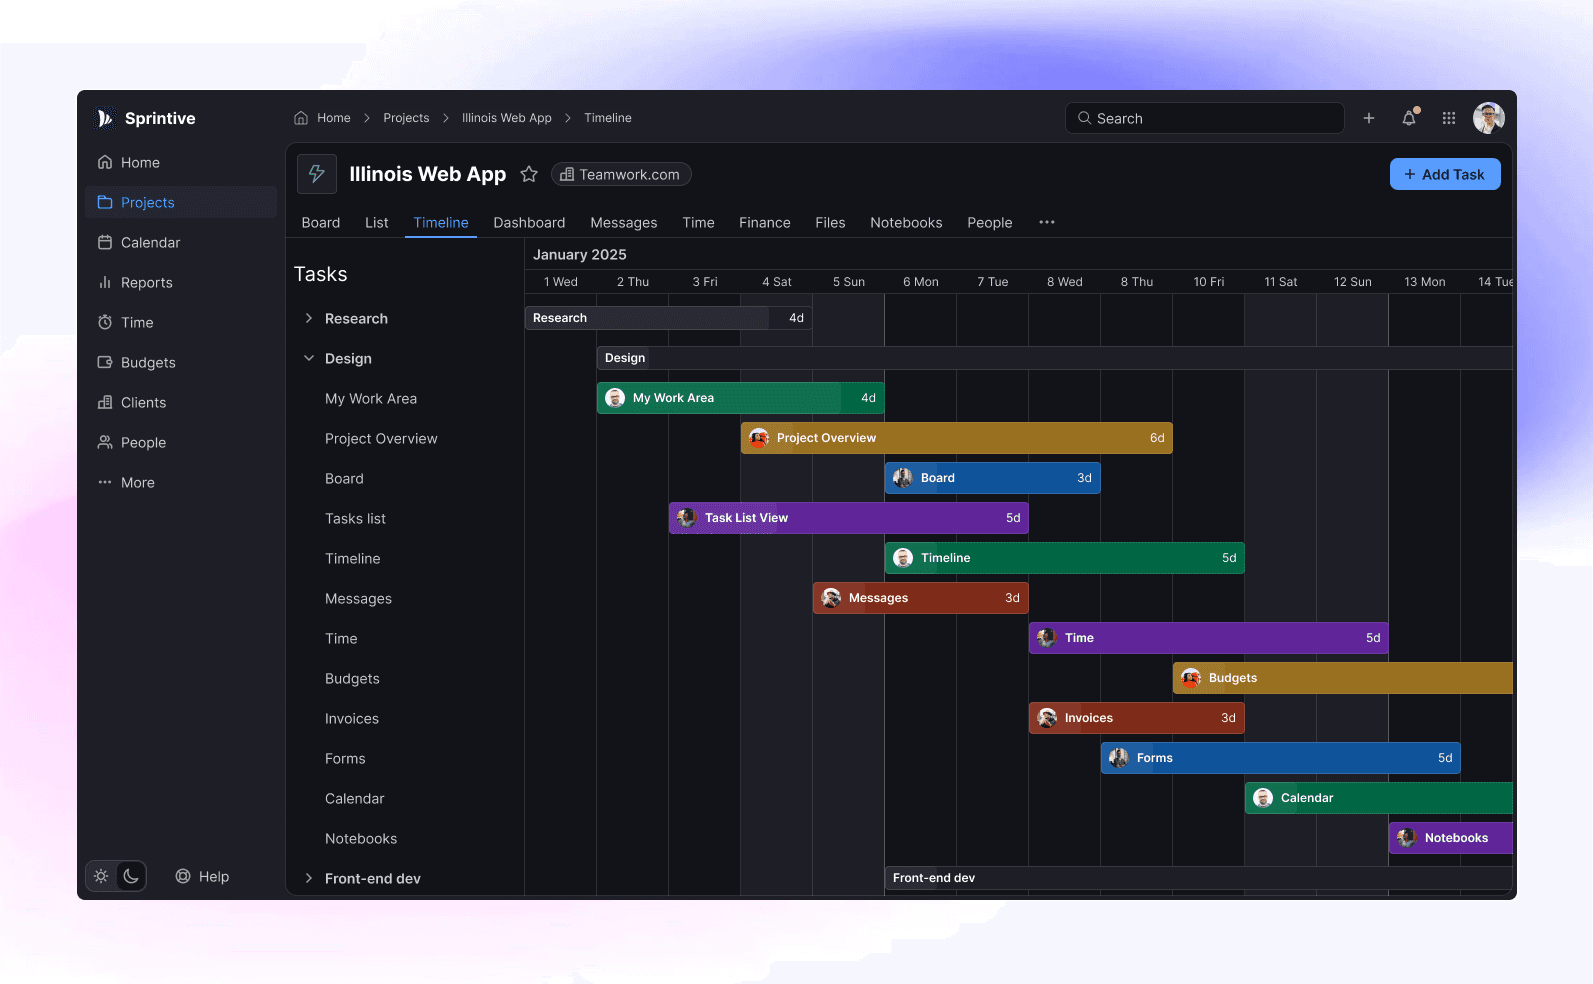Open the People tab
This screenshot has width=1593, height=984.
click(x=990, y=222)
